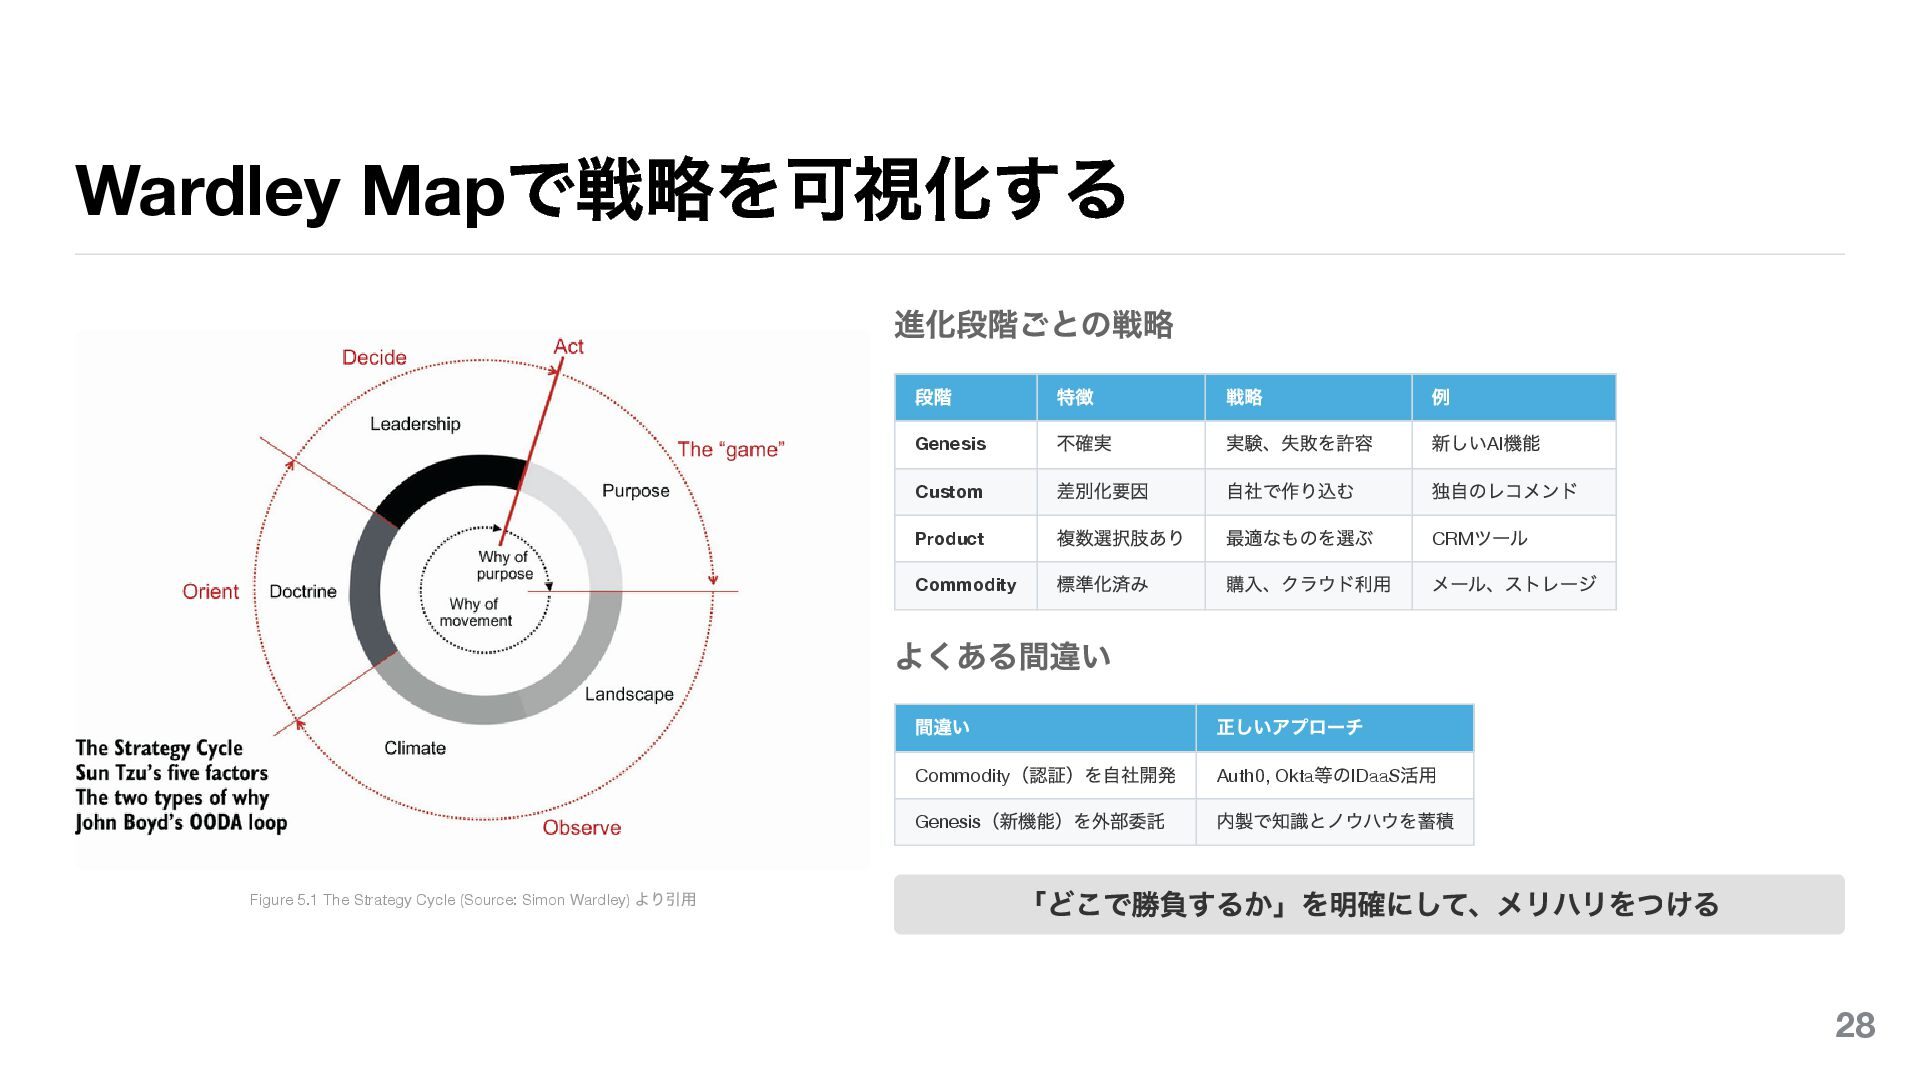Select the "CRMツール" example cell
This screenshot has width=1920, height=1080.
(x=1479, y=538)
